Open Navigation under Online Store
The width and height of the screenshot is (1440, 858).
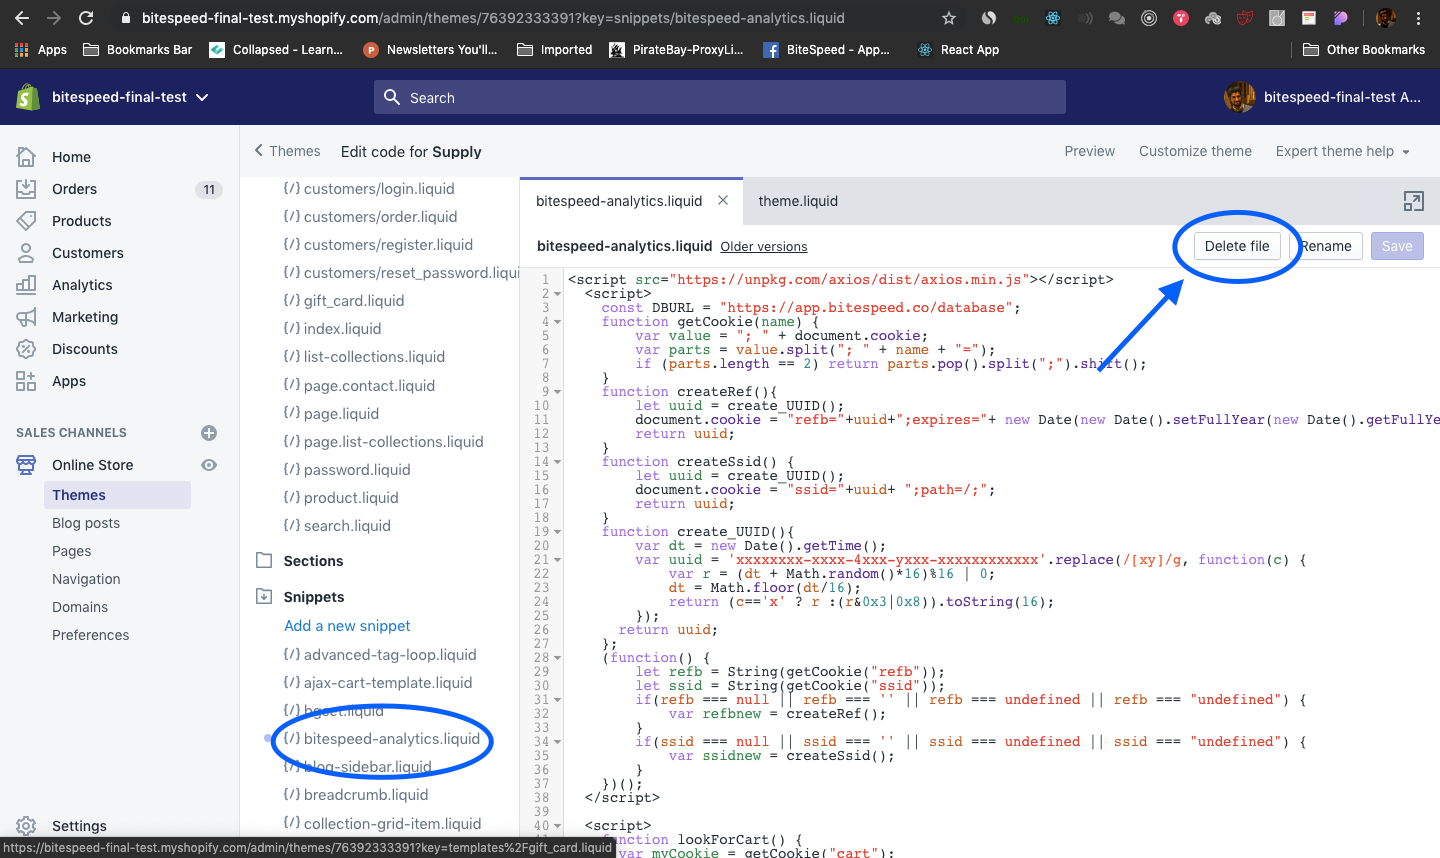(x=86, y=579)
